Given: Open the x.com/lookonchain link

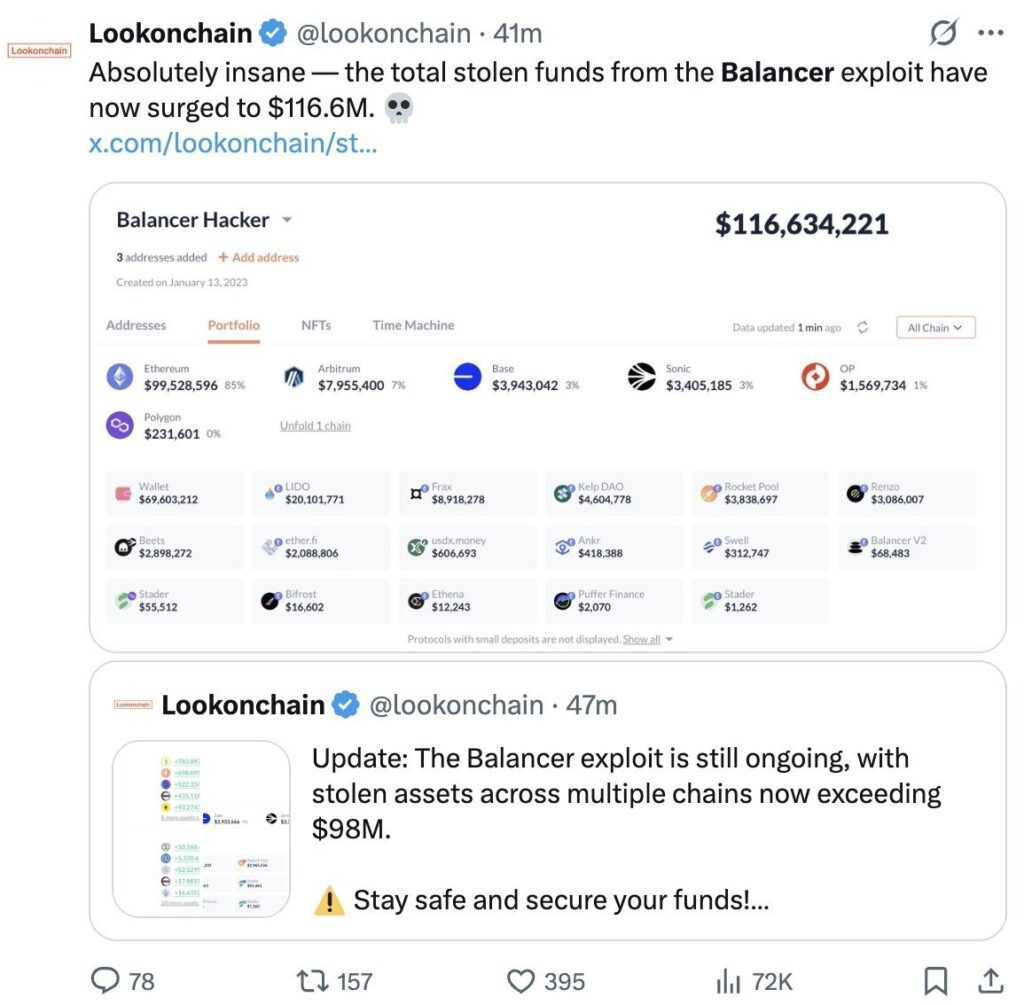Looking at the screenshot, I should (233, 142).
